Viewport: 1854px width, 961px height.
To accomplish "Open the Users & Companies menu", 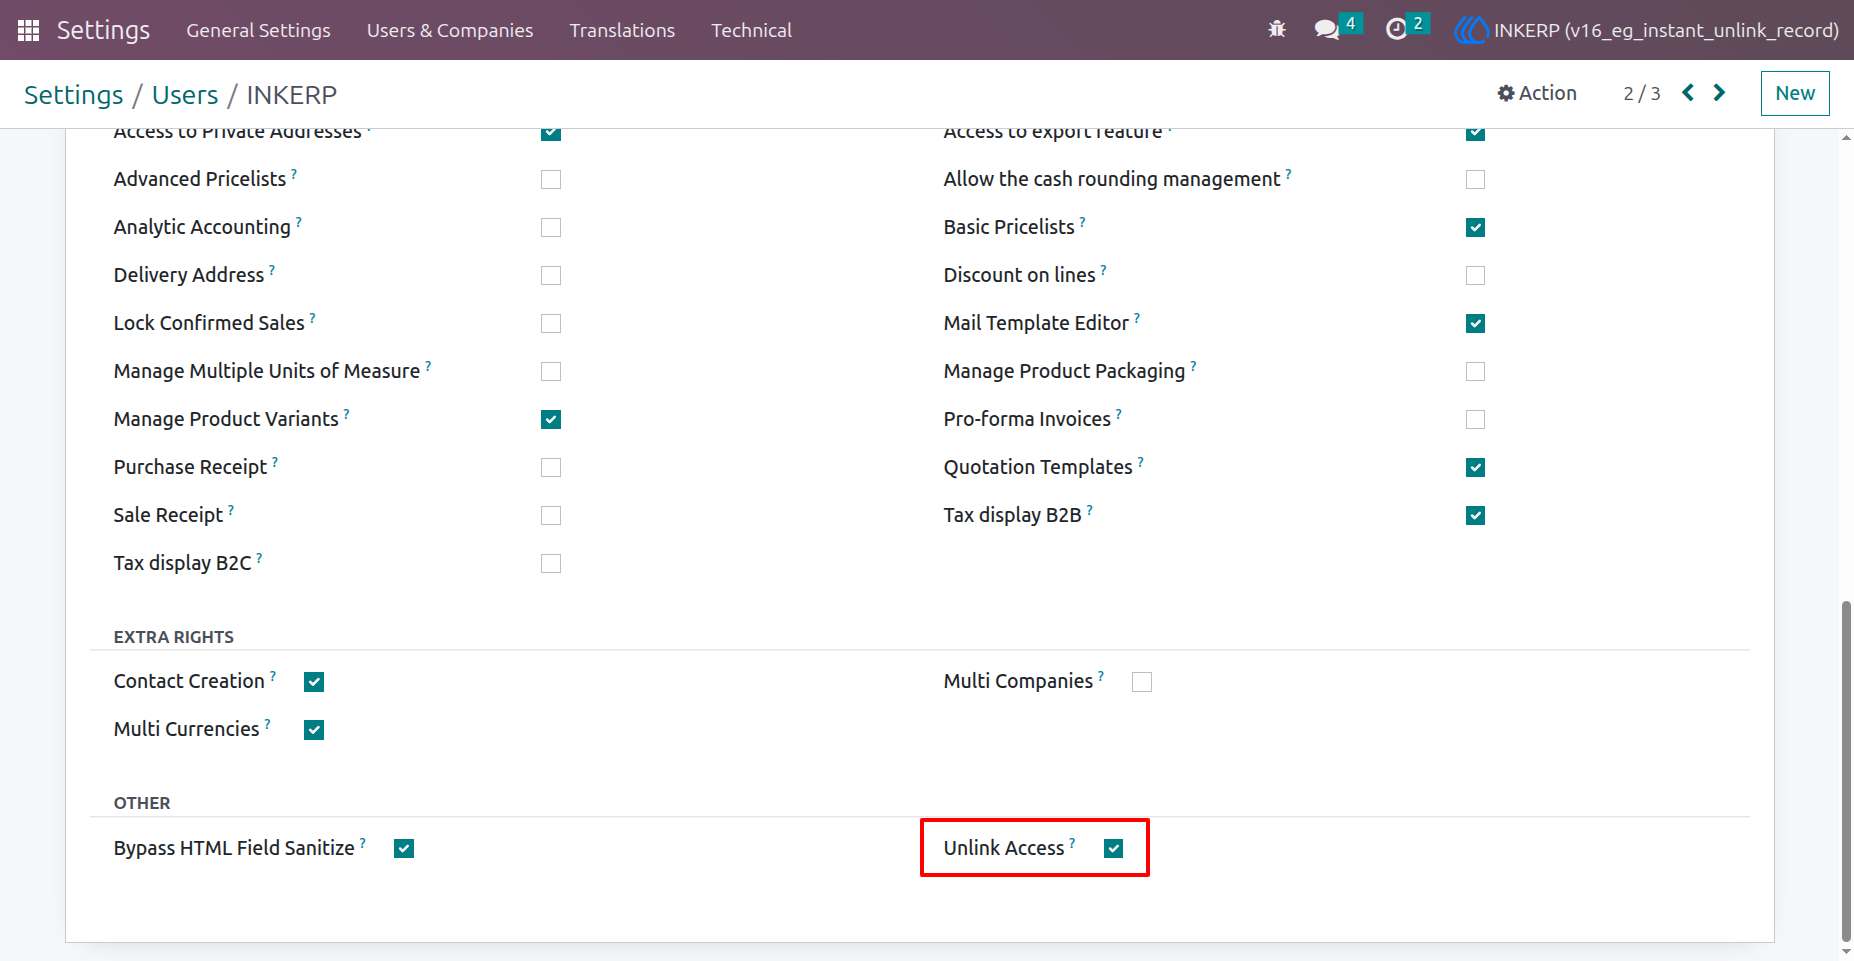I will click(450, 30).
